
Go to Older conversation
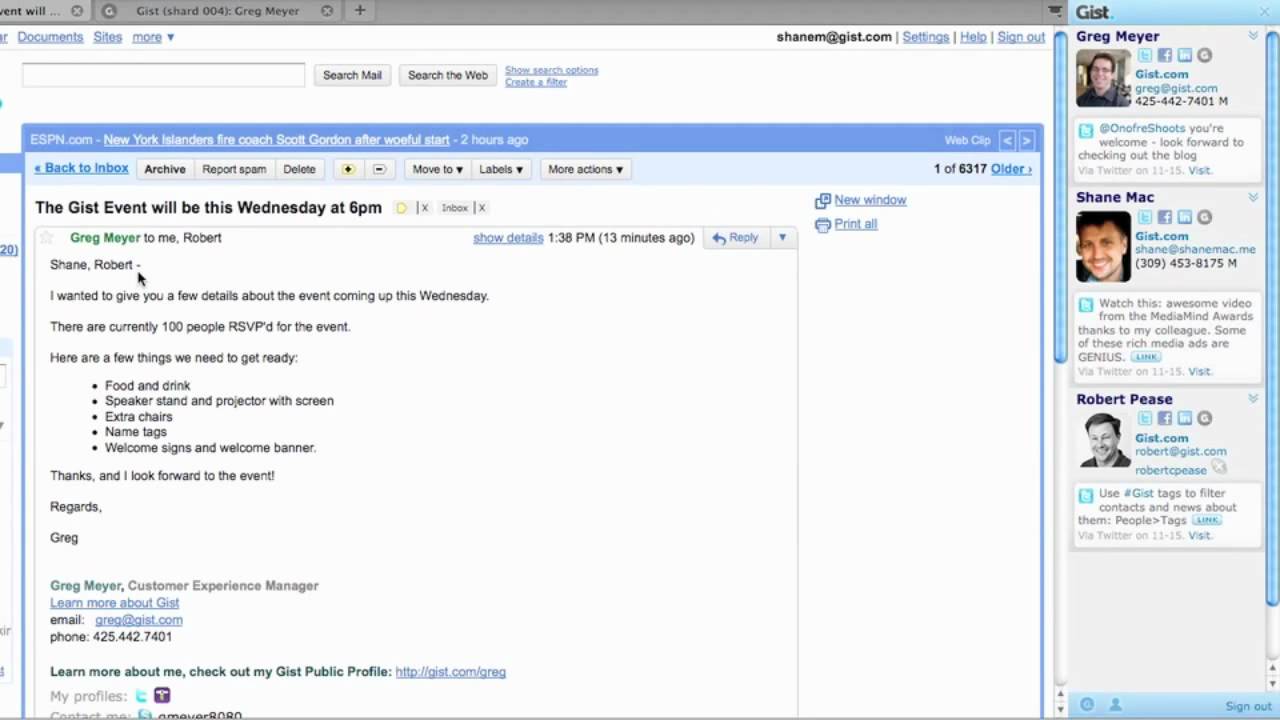[x=1011, y=169]
